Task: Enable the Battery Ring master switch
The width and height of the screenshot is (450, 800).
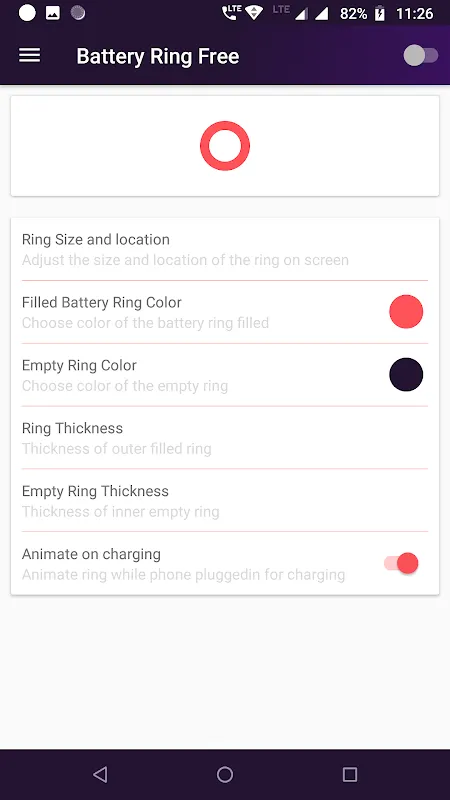Action: point(421,56)
